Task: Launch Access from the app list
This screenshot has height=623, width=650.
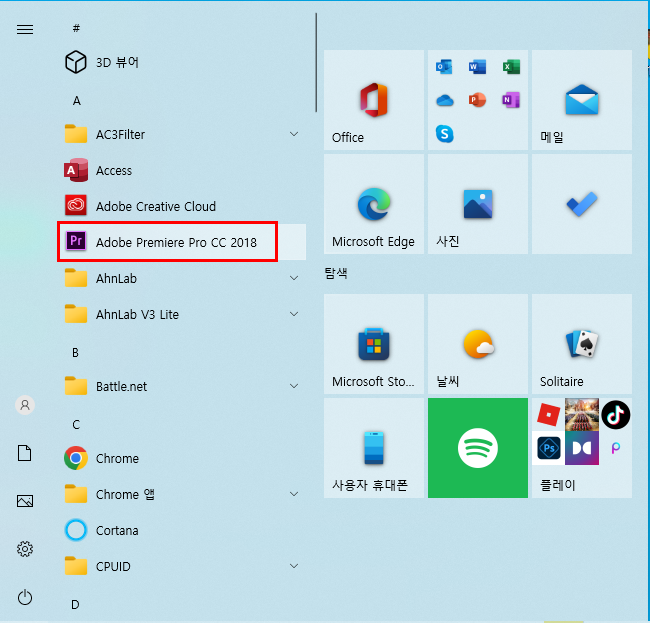Action: coord(182,170)
